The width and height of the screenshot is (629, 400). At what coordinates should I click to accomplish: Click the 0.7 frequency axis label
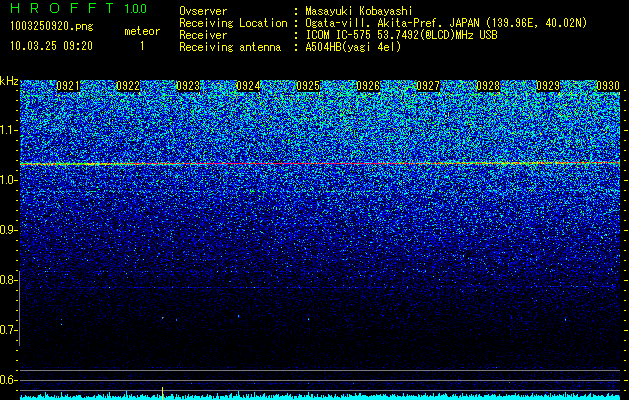[8, 330]
